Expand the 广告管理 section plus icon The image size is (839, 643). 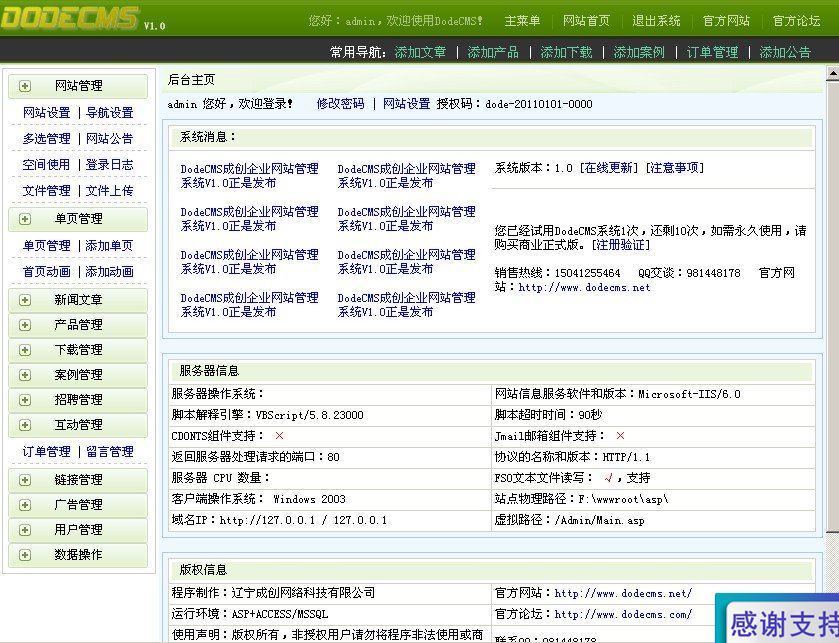point(25,505)
